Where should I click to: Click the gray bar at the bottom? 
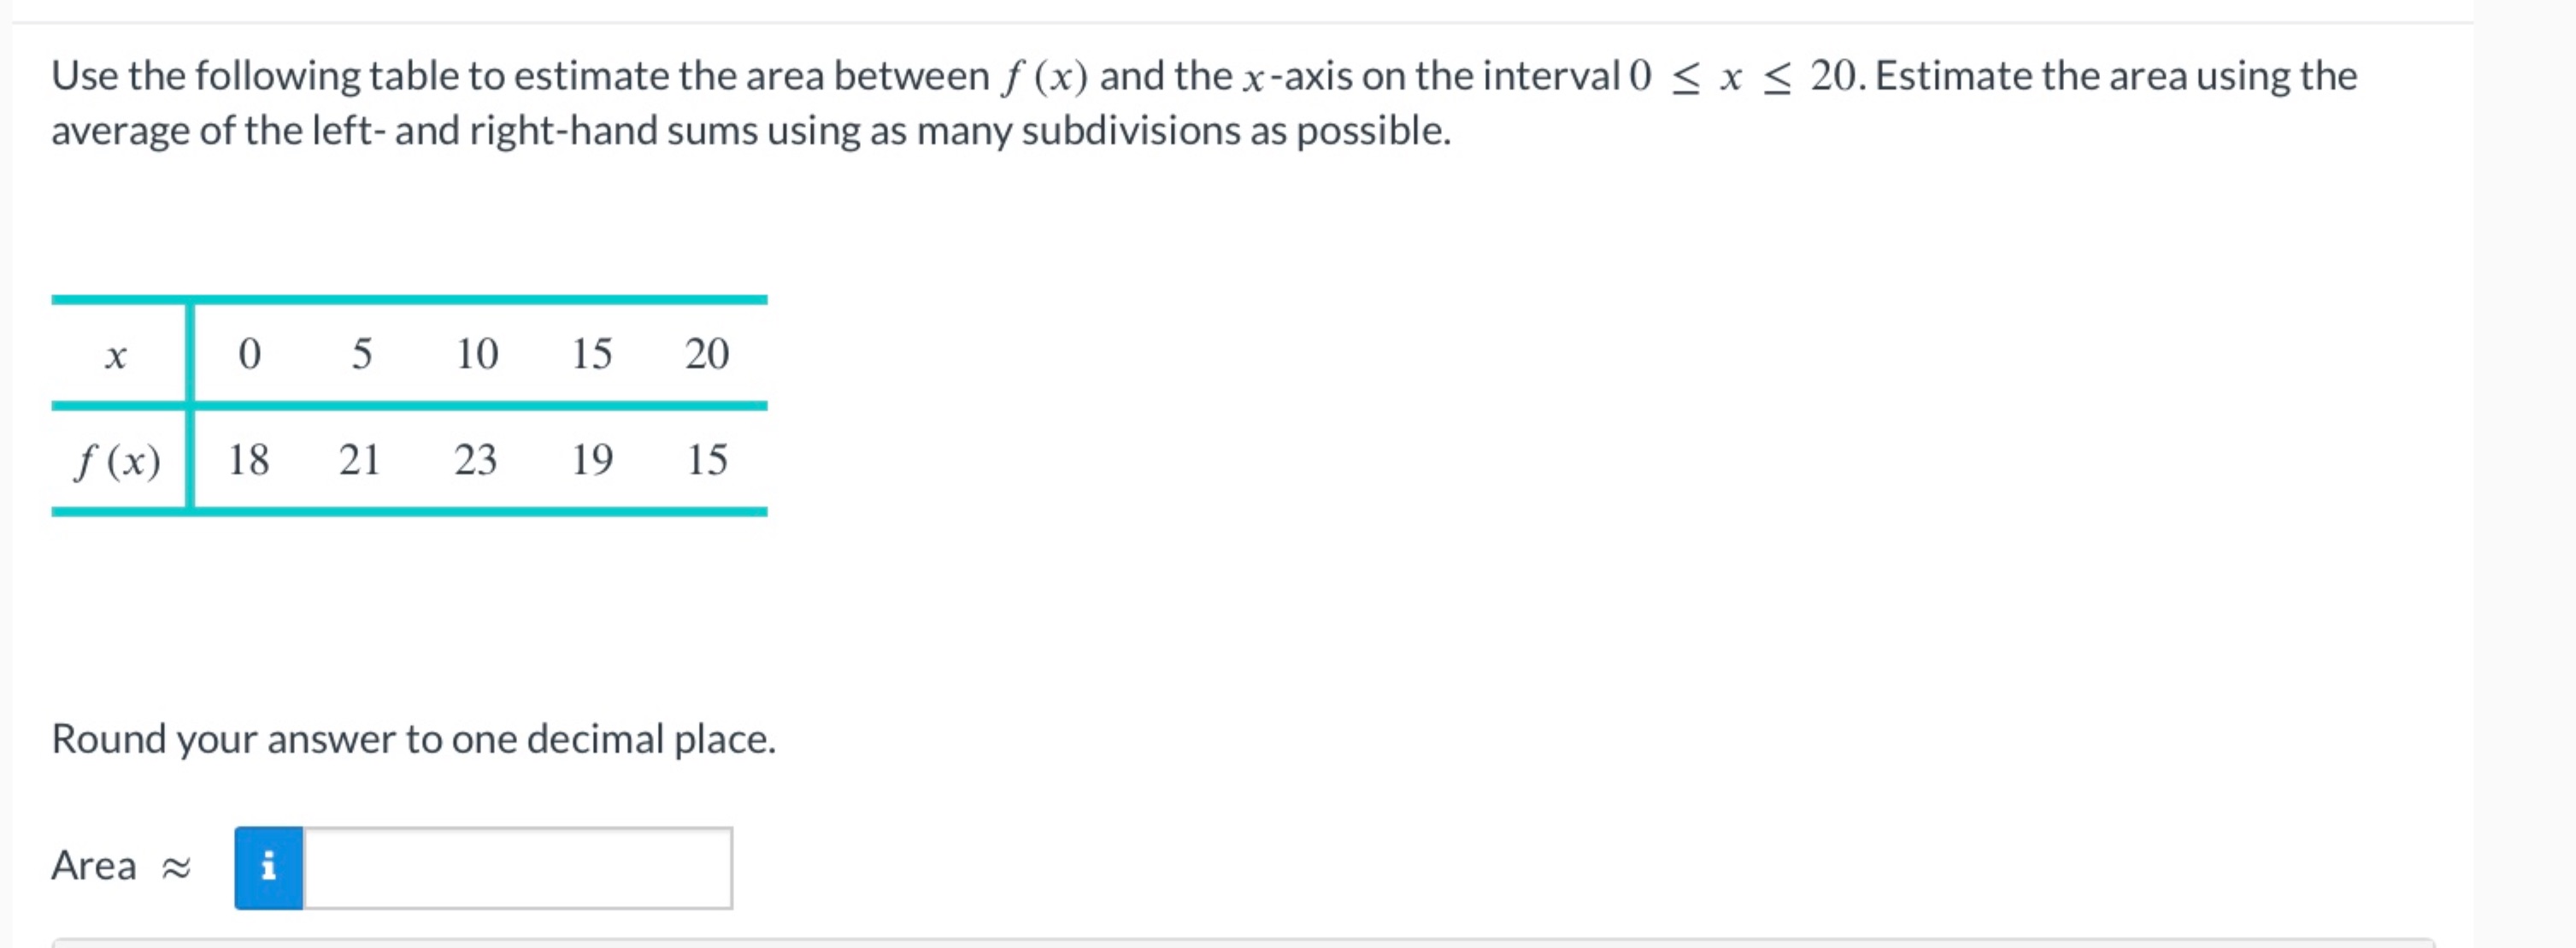[1288, 943]
